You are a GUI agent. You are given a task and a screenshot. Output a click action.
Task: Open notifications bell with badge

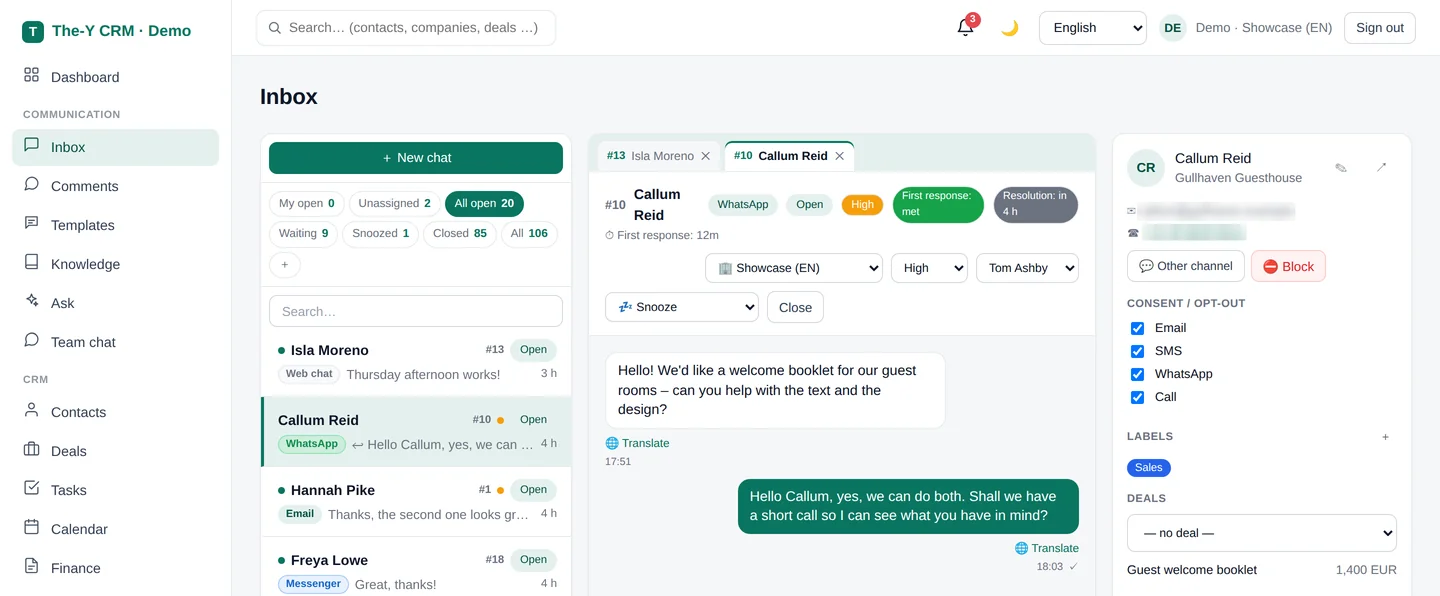click(x=966, y=27)
